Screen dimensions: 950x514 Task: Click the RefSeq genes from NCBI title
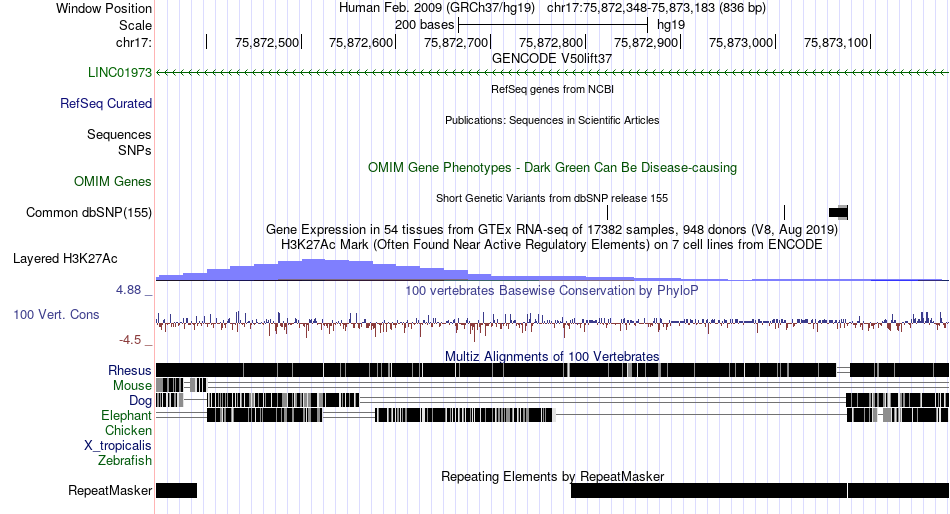coord(552,89)
